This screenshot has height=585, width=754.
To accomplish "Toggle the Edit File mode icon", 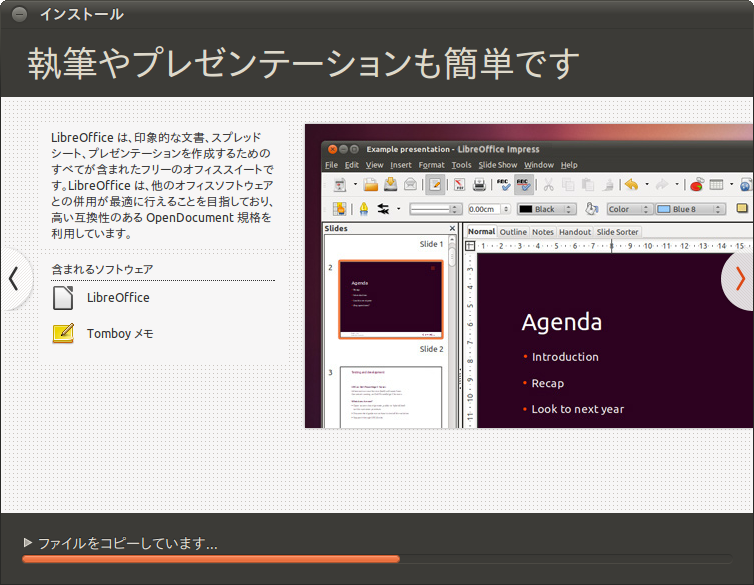I will tap(435, 185).
